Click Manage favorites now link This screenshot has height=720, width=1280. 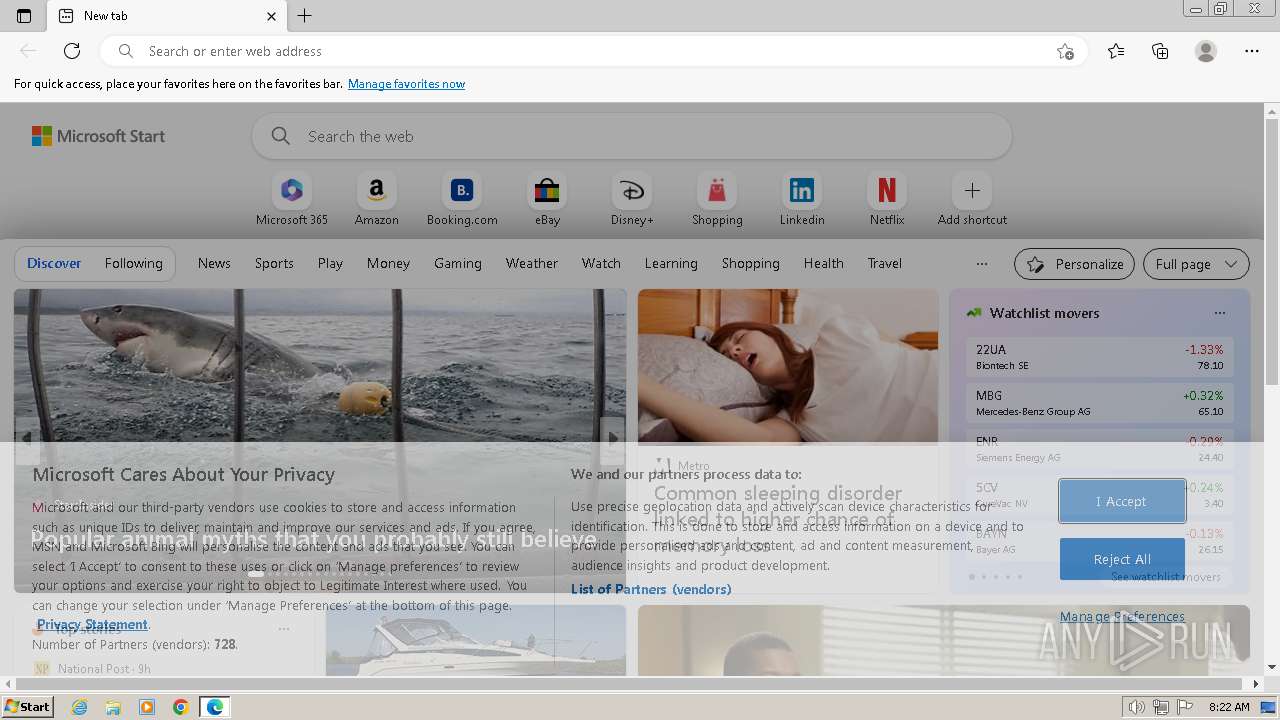coord(406,84)
